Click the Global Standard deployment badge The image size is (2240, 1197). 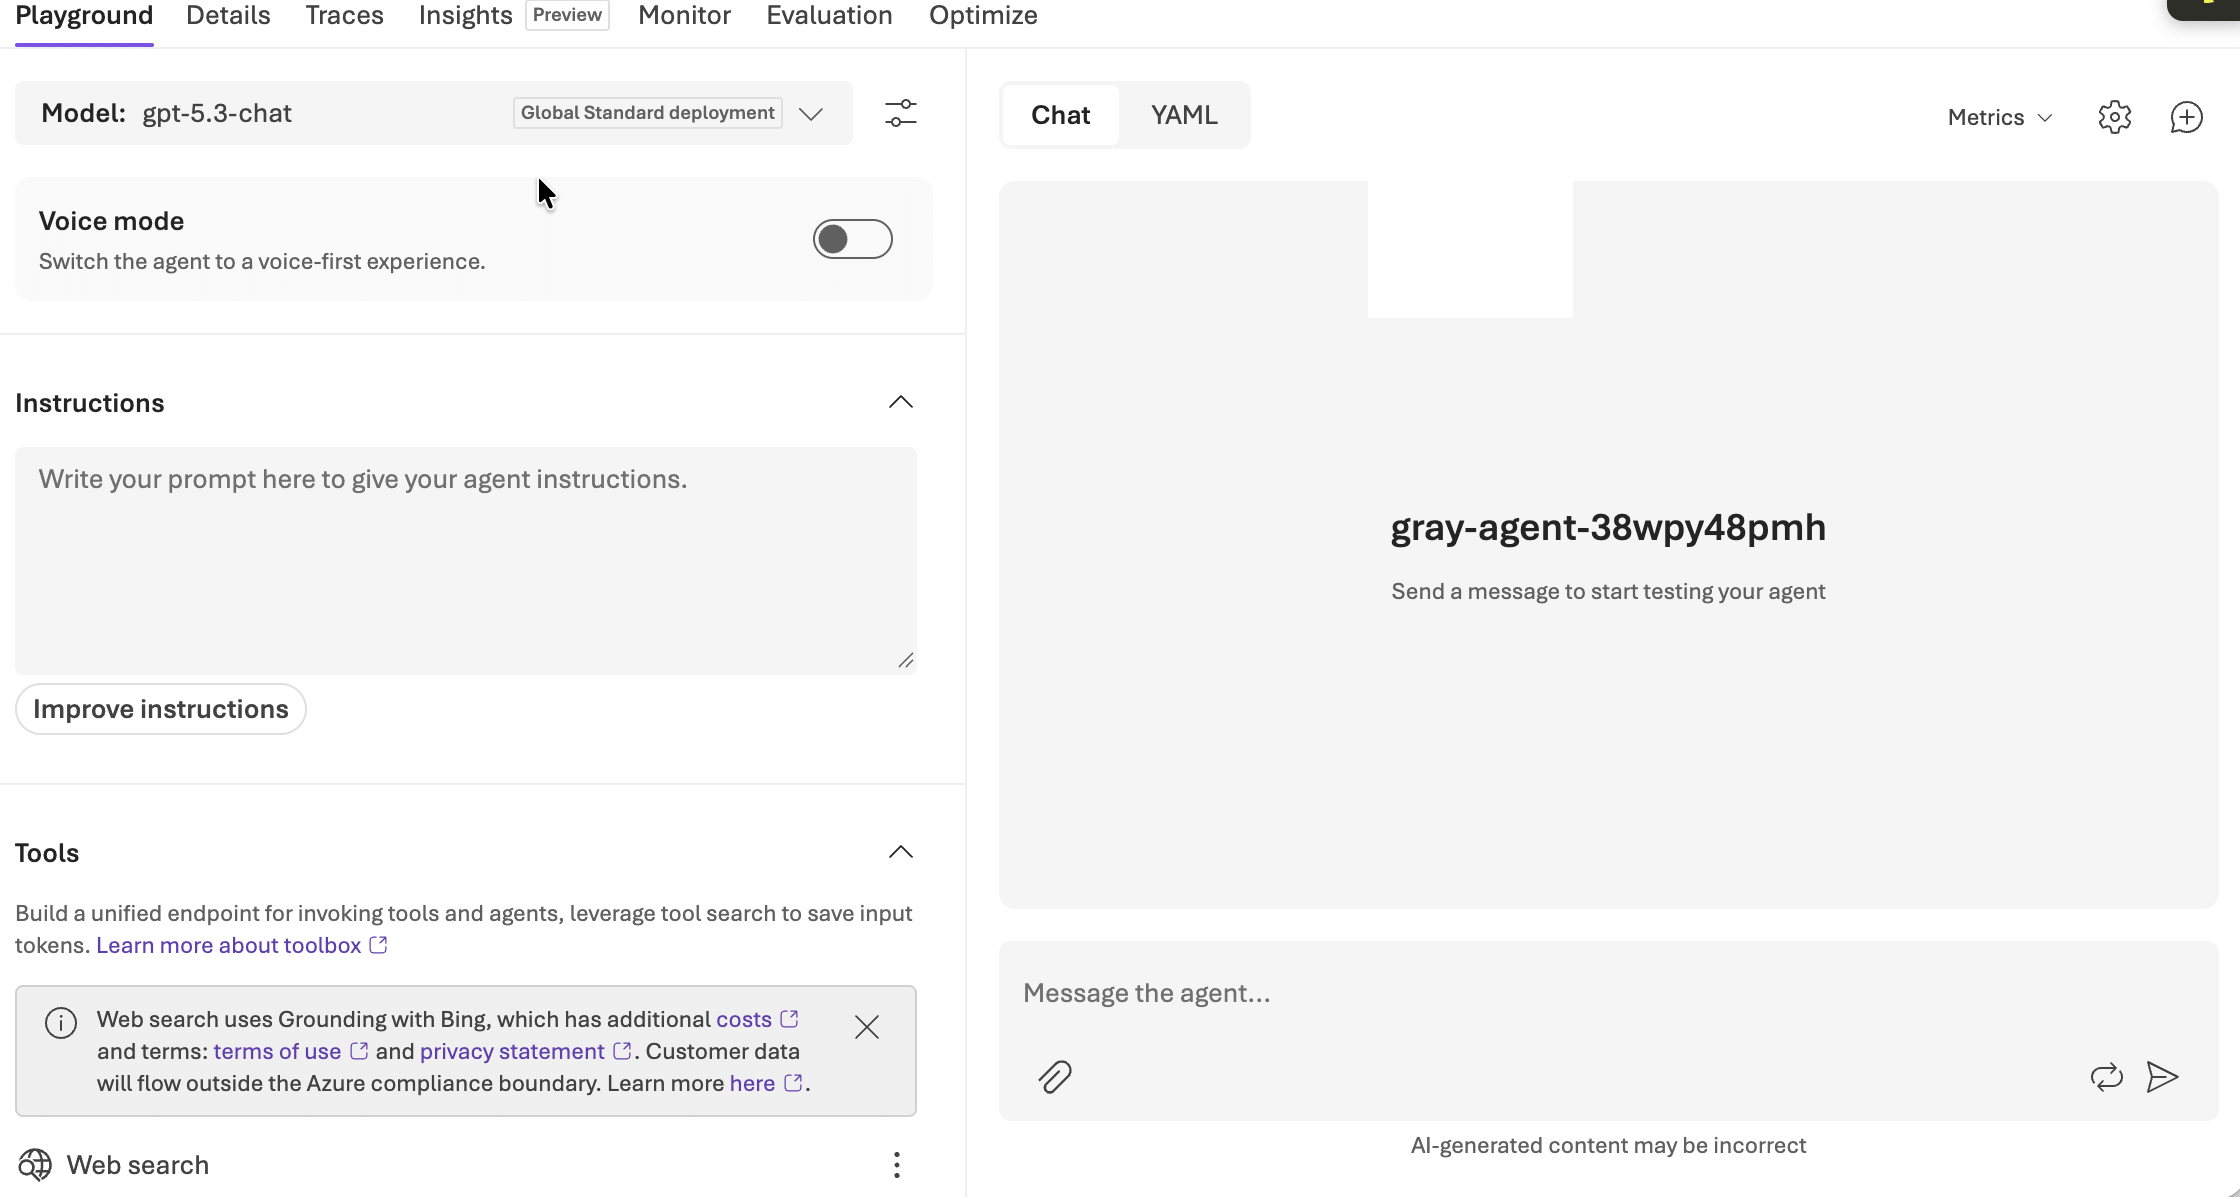click(x=648, y=113)
